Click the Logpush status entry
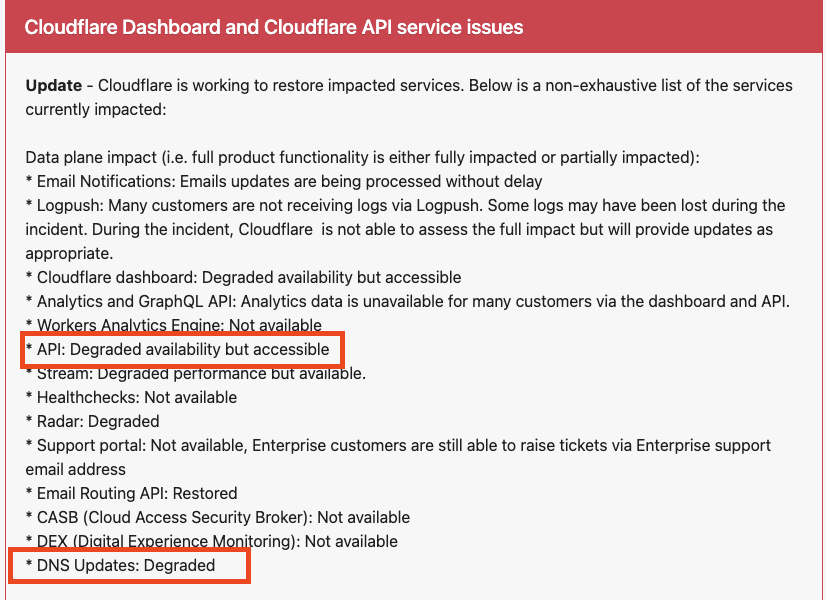 [406, 229]
